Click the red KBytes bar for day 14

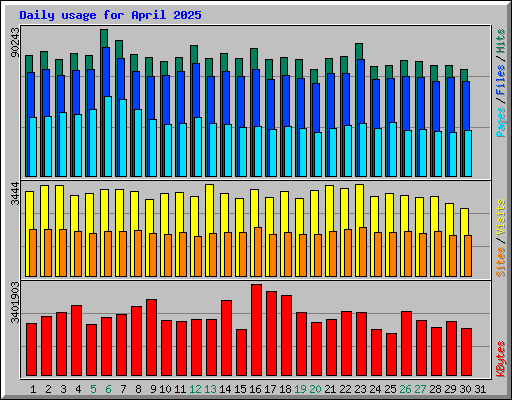tap(226, 338)
